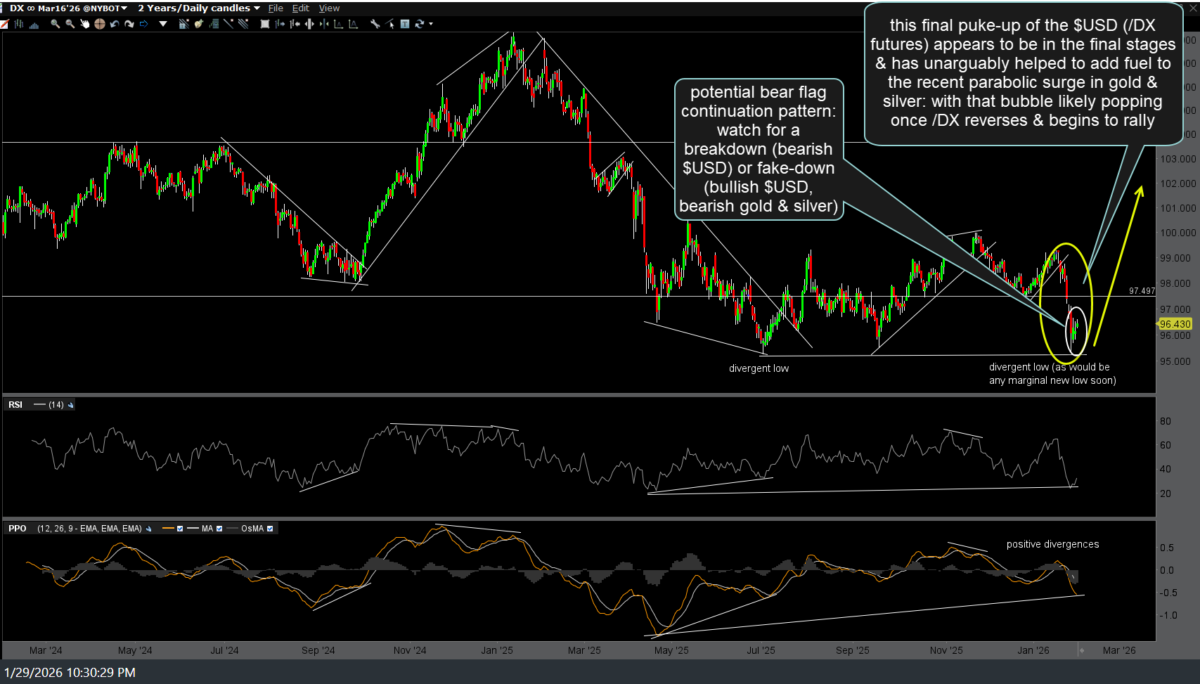1200x684 pixels.
Task: Click the RSI (14) edit arrow button
Action: [x=70, y=404]
